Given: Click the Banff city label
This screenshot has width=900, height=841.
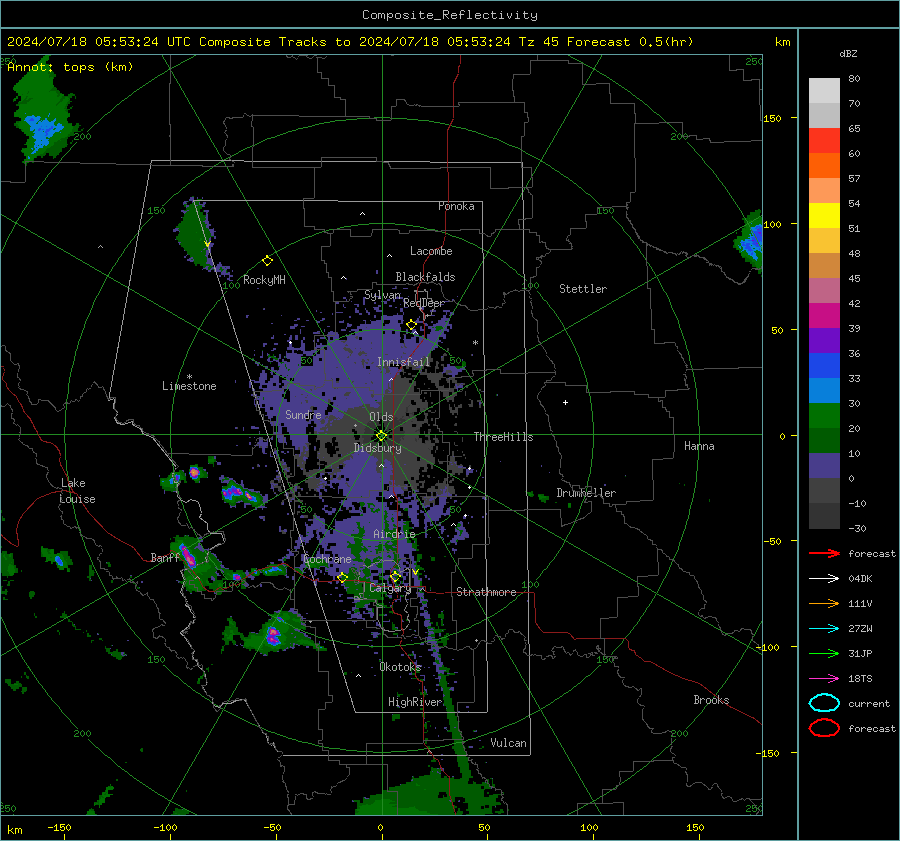Looking at the screenshot, I should pyautogui.click(x=165, y=557).
